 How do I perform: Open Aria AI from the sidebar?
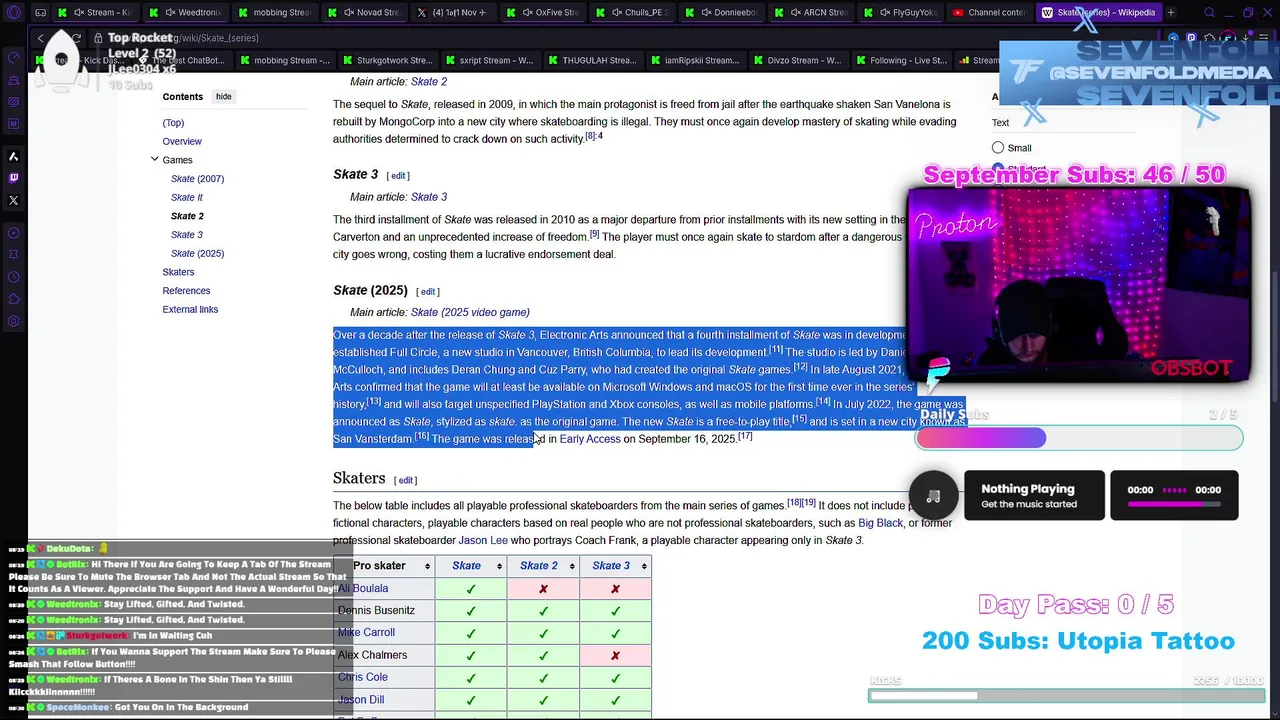tap(14, 156)
